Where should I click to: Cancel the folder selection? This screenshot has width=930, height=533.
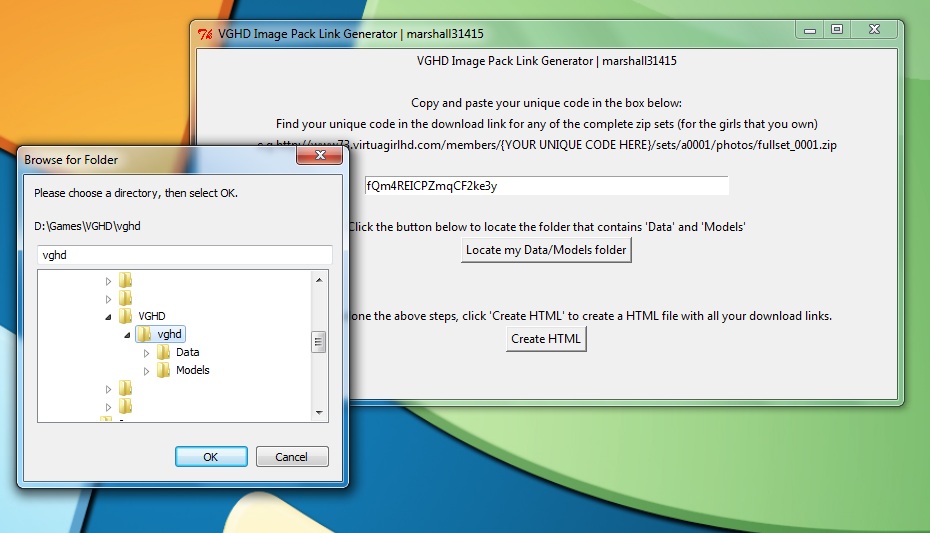292,456
